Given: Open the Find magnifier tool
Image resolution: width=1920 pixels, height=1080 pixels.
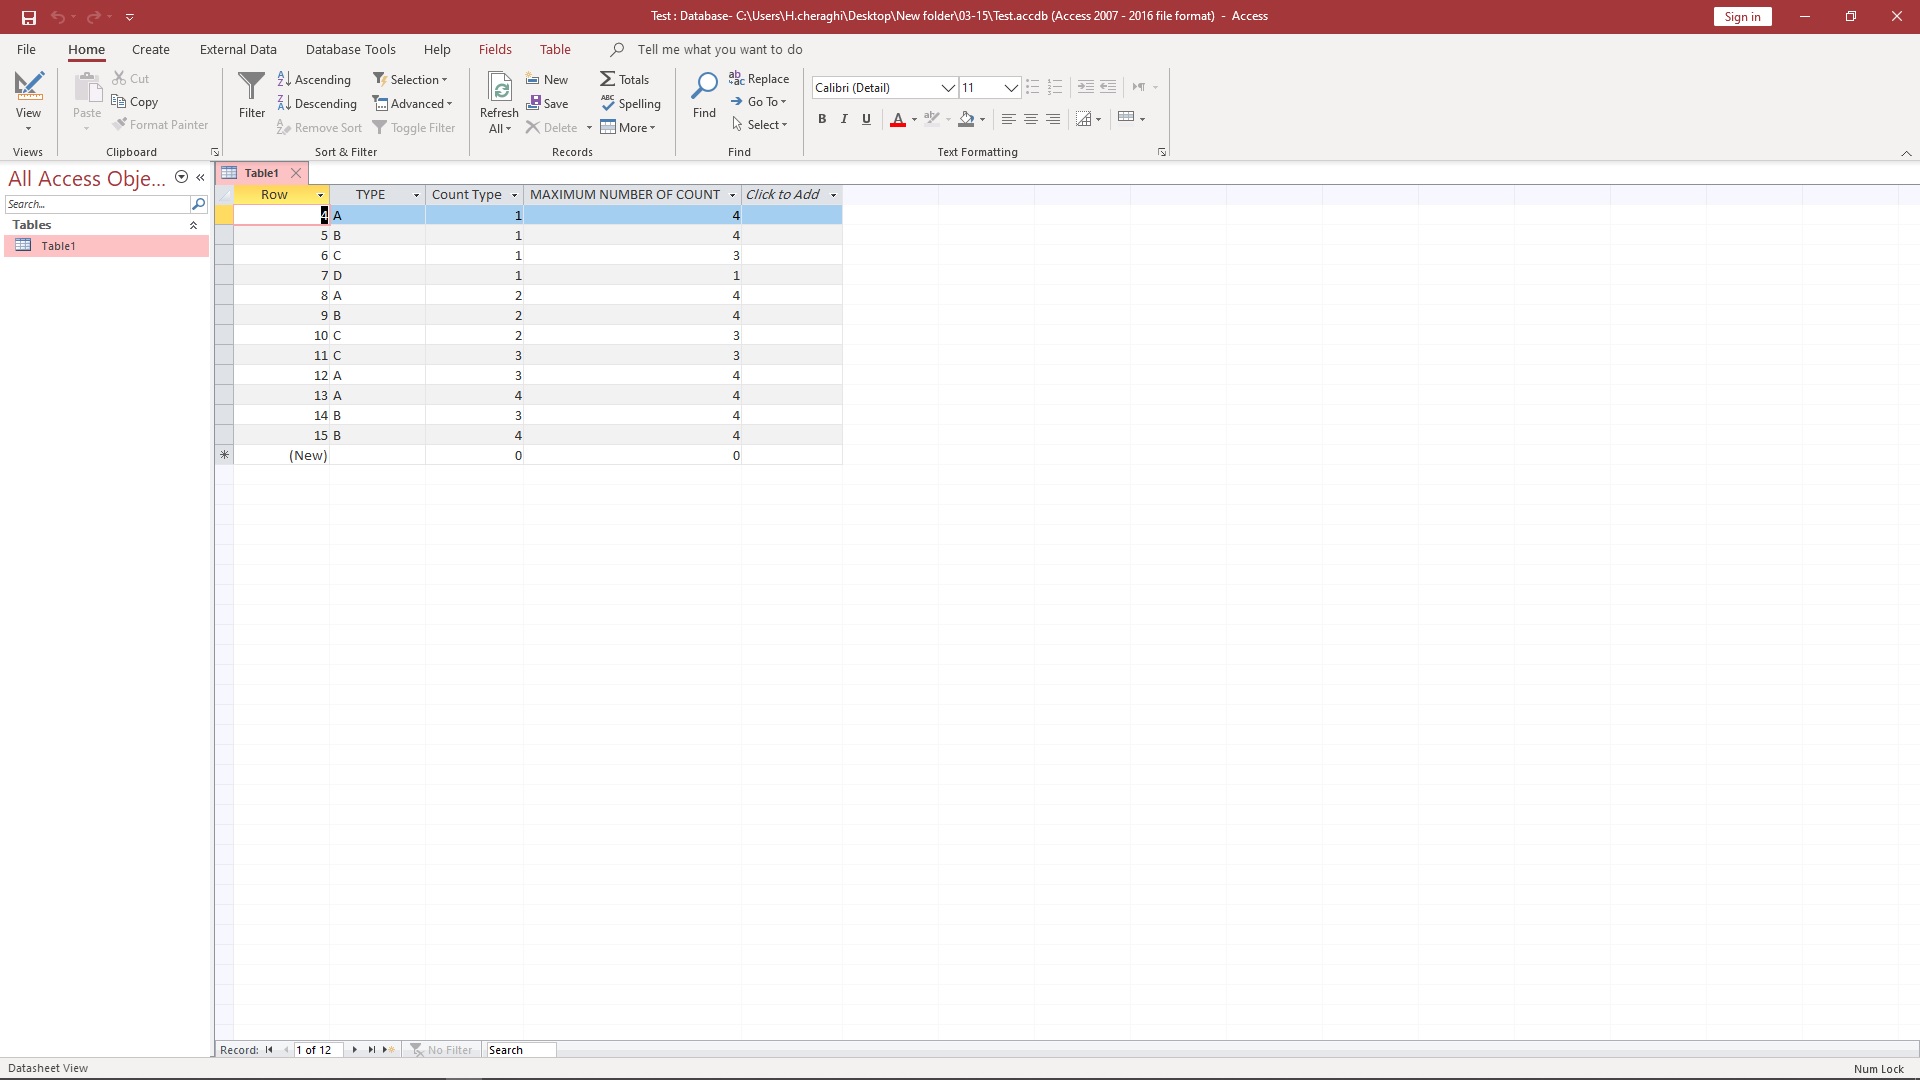Looking at the screenshot, I should pyautogui.click(x=704, y=88).
